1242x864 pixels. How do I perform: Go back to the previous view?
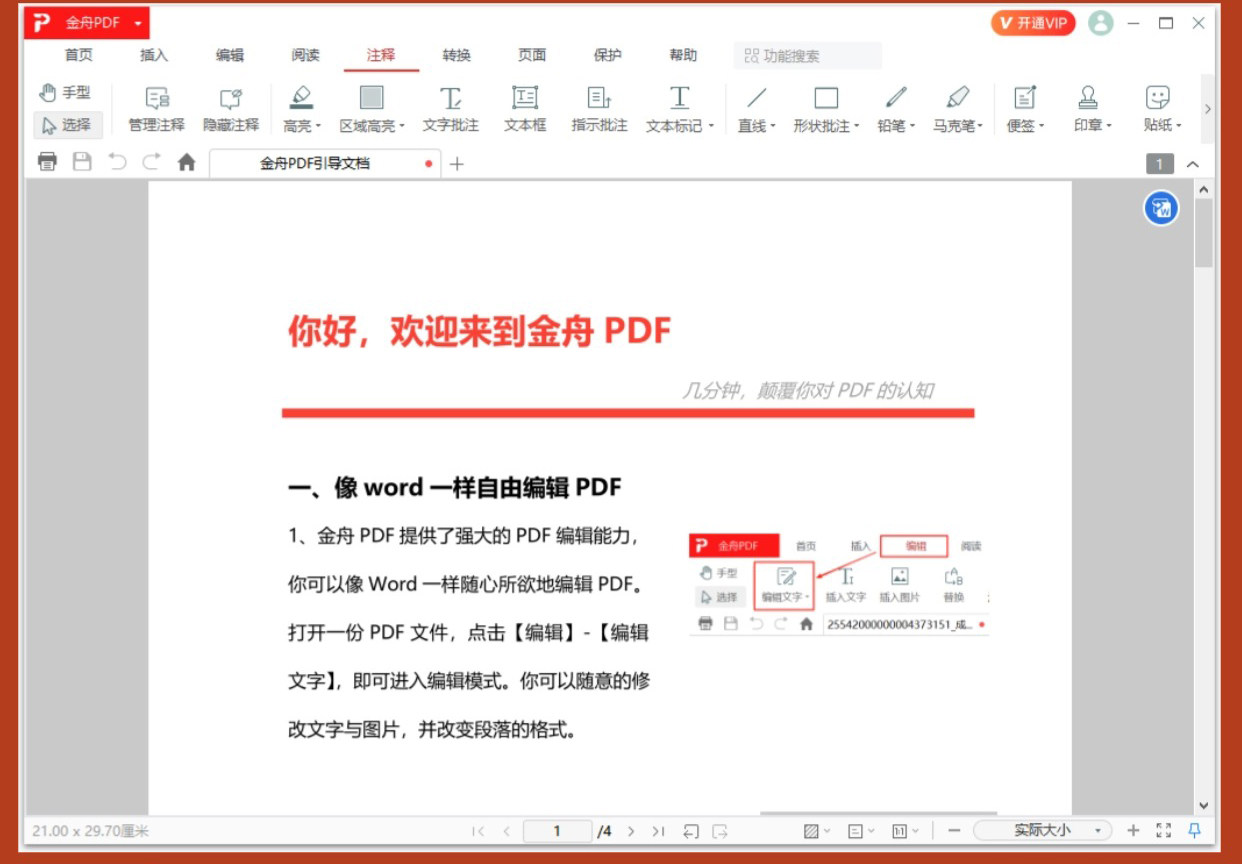pos(691,831)
